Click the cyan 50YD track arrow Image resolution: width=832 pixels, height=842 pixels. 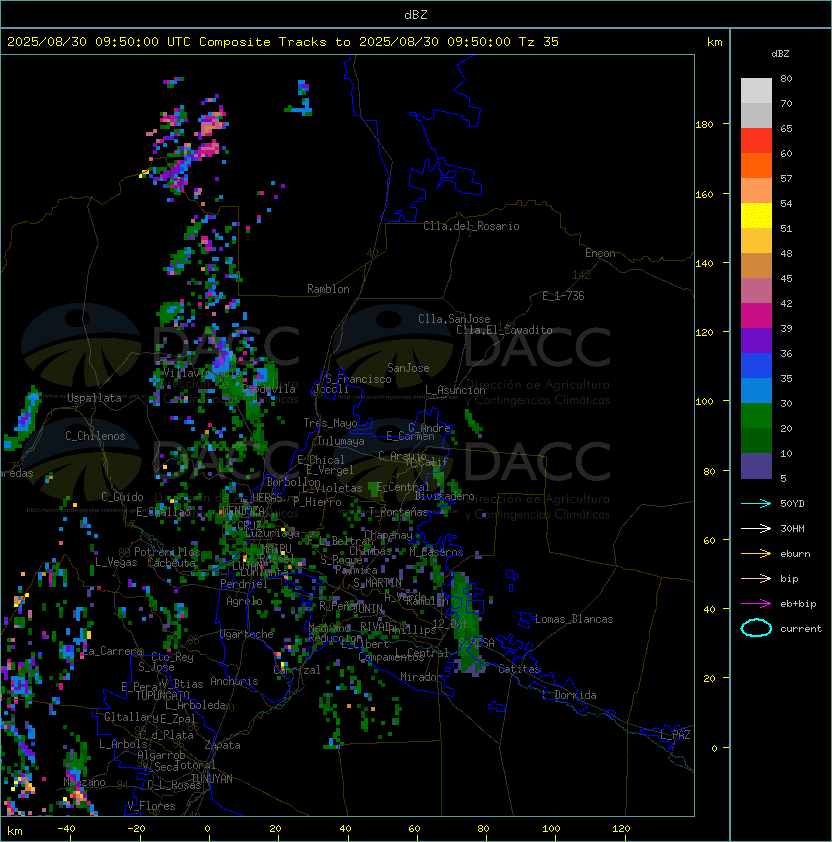tap(756, 504)
